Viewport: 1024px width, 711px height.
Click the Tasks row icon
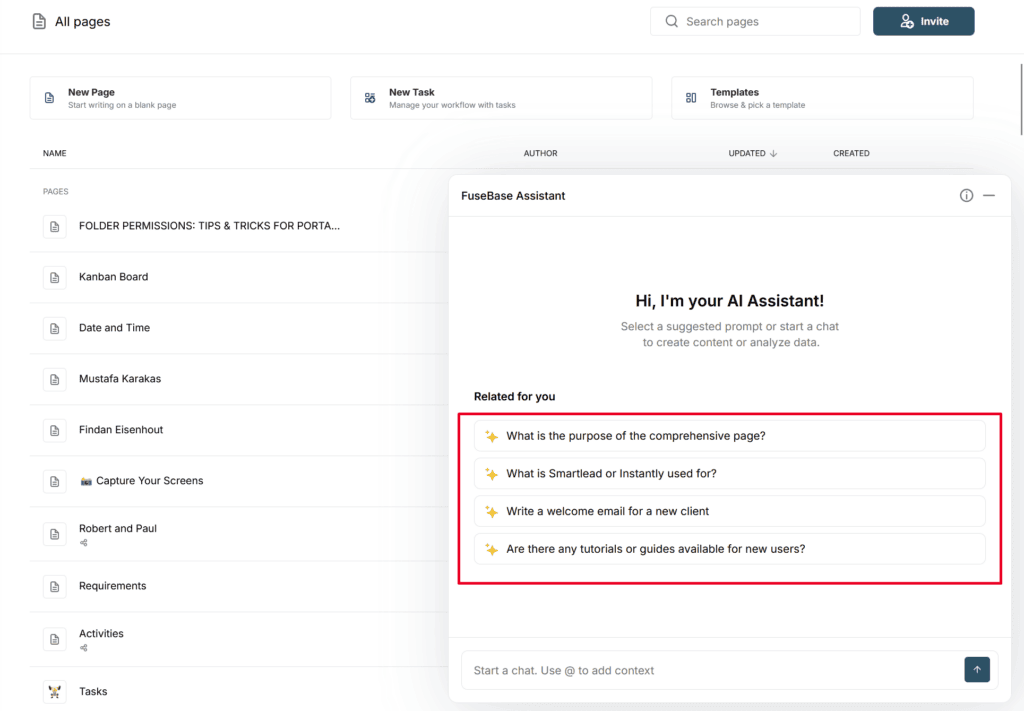point(55,691)
